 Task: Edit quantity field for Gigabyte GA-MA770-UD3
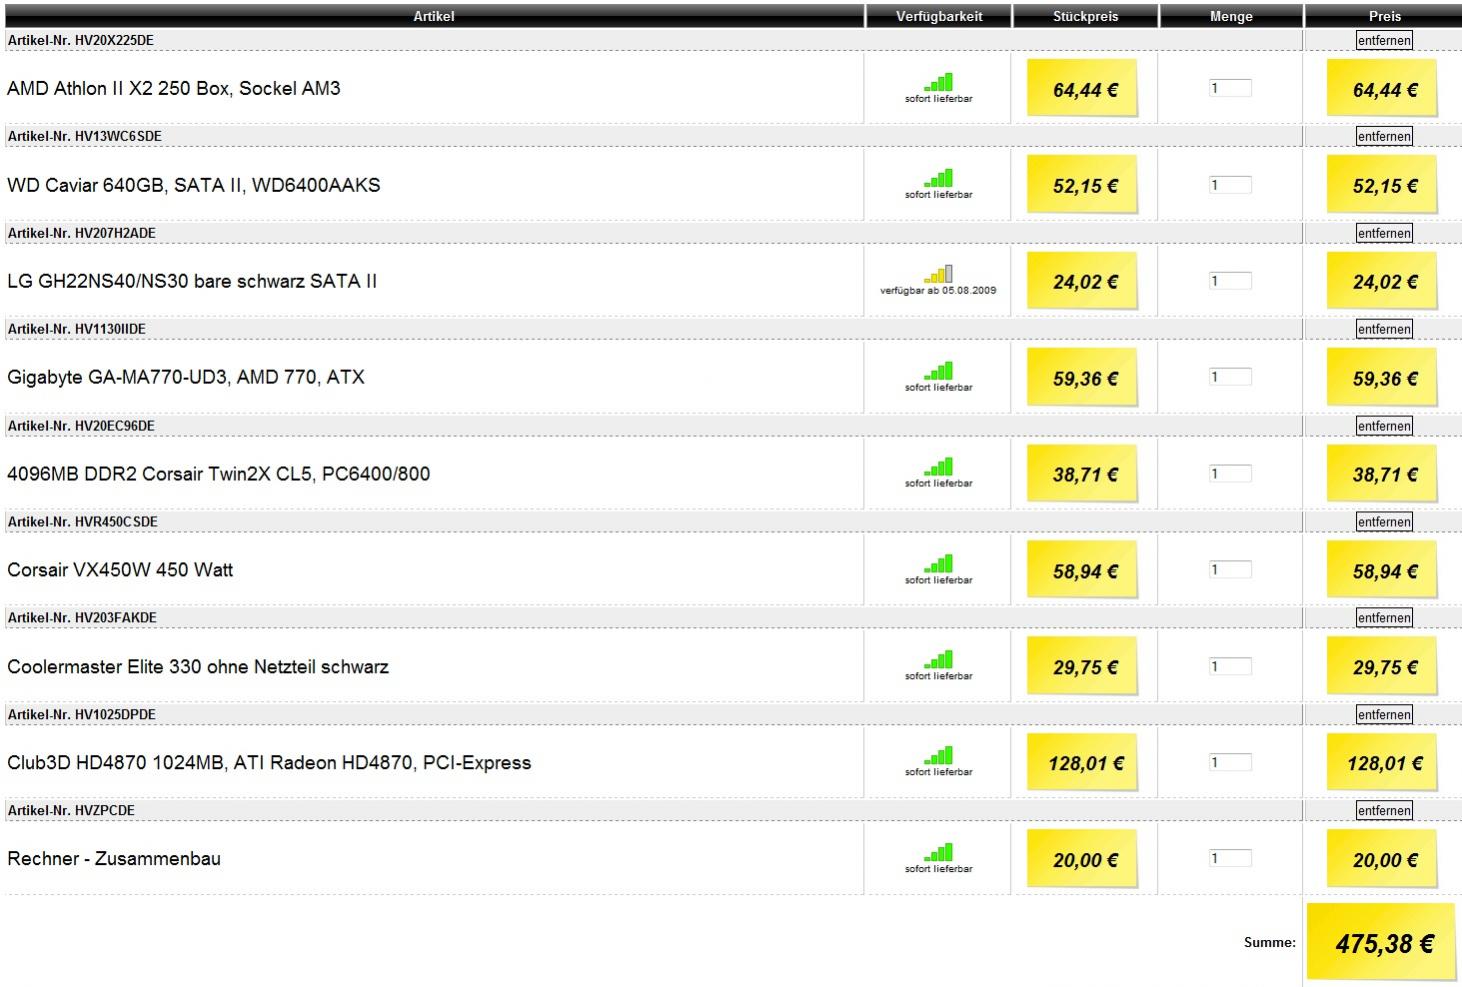click(1230, 377)
